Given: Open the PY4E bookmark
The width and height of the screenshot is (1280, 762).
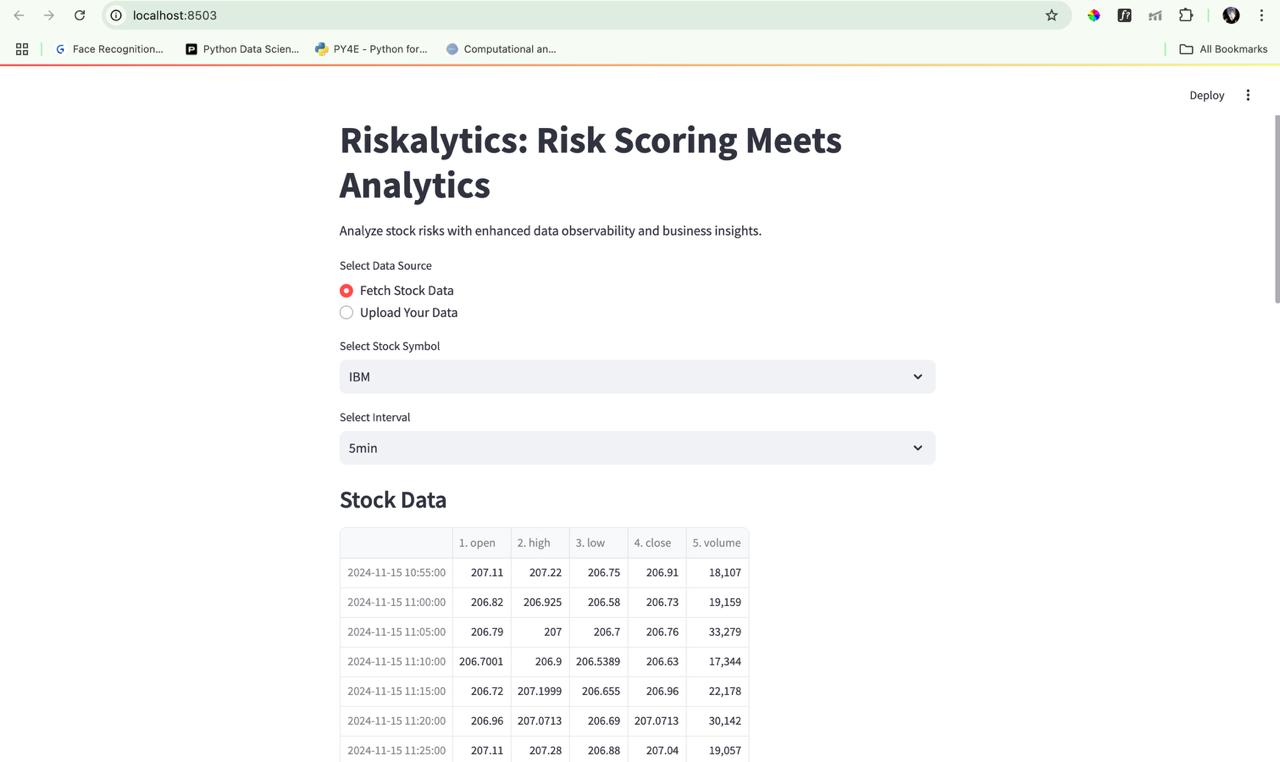Looking at the screenshot, I should point(371,49).
